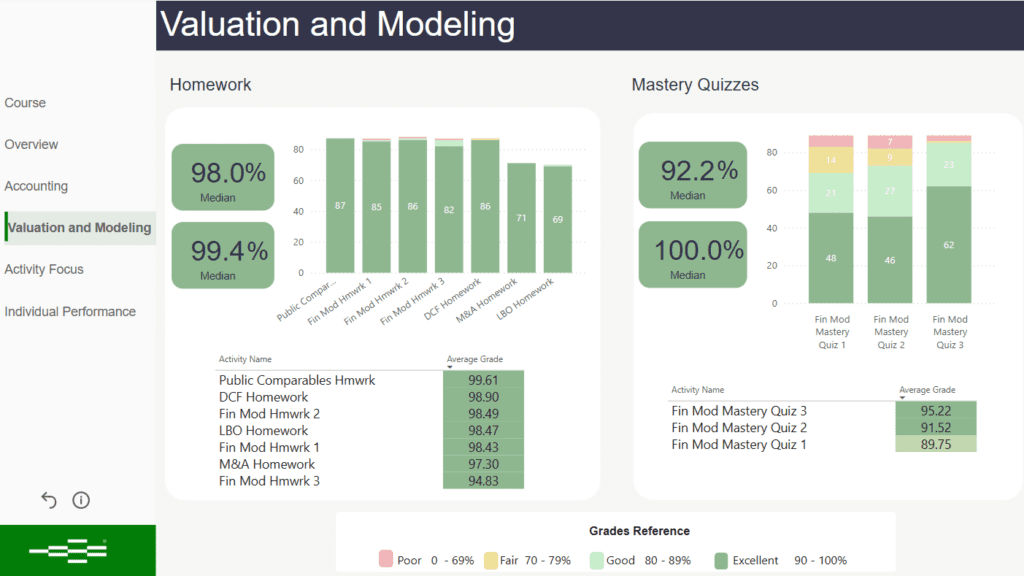Open the info icon in sidebar
Screen dimensions: 1024x576
82,500
